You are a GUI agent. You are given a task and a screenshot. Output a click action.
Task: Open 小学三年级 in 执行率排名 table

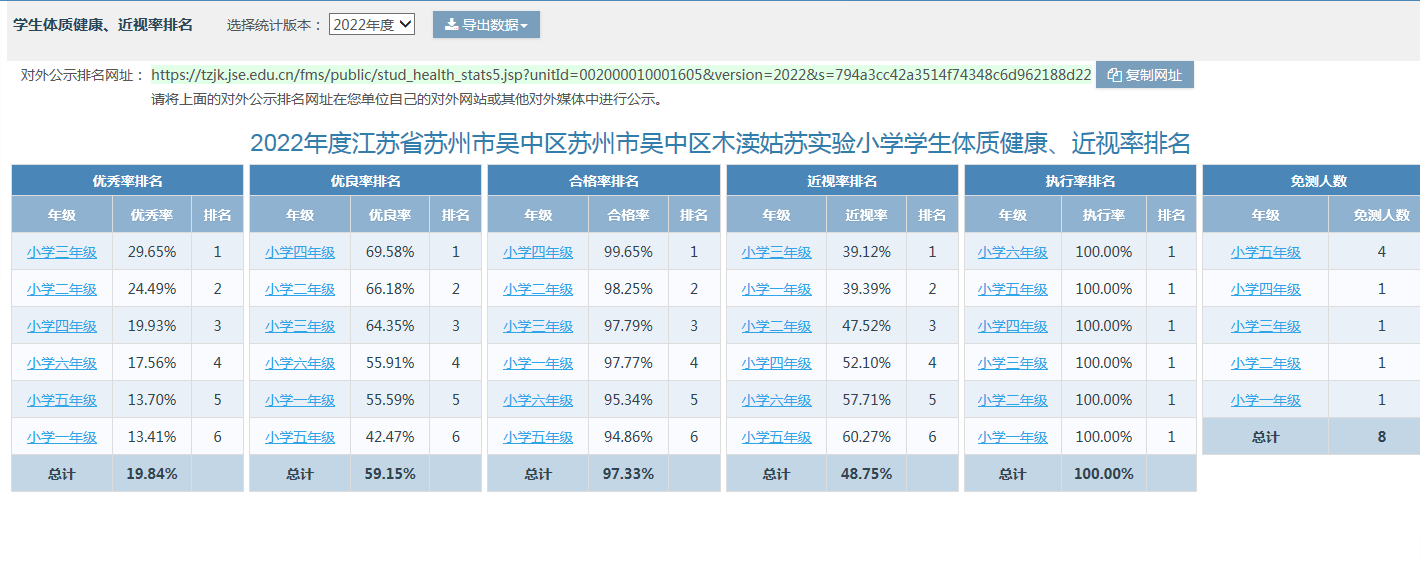click(x=1013, y=363)
